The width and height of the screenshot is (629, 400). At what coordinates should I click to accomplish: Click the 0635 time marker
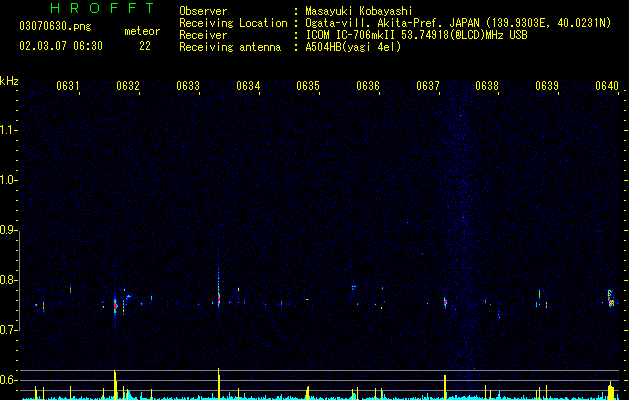[308, 85]
